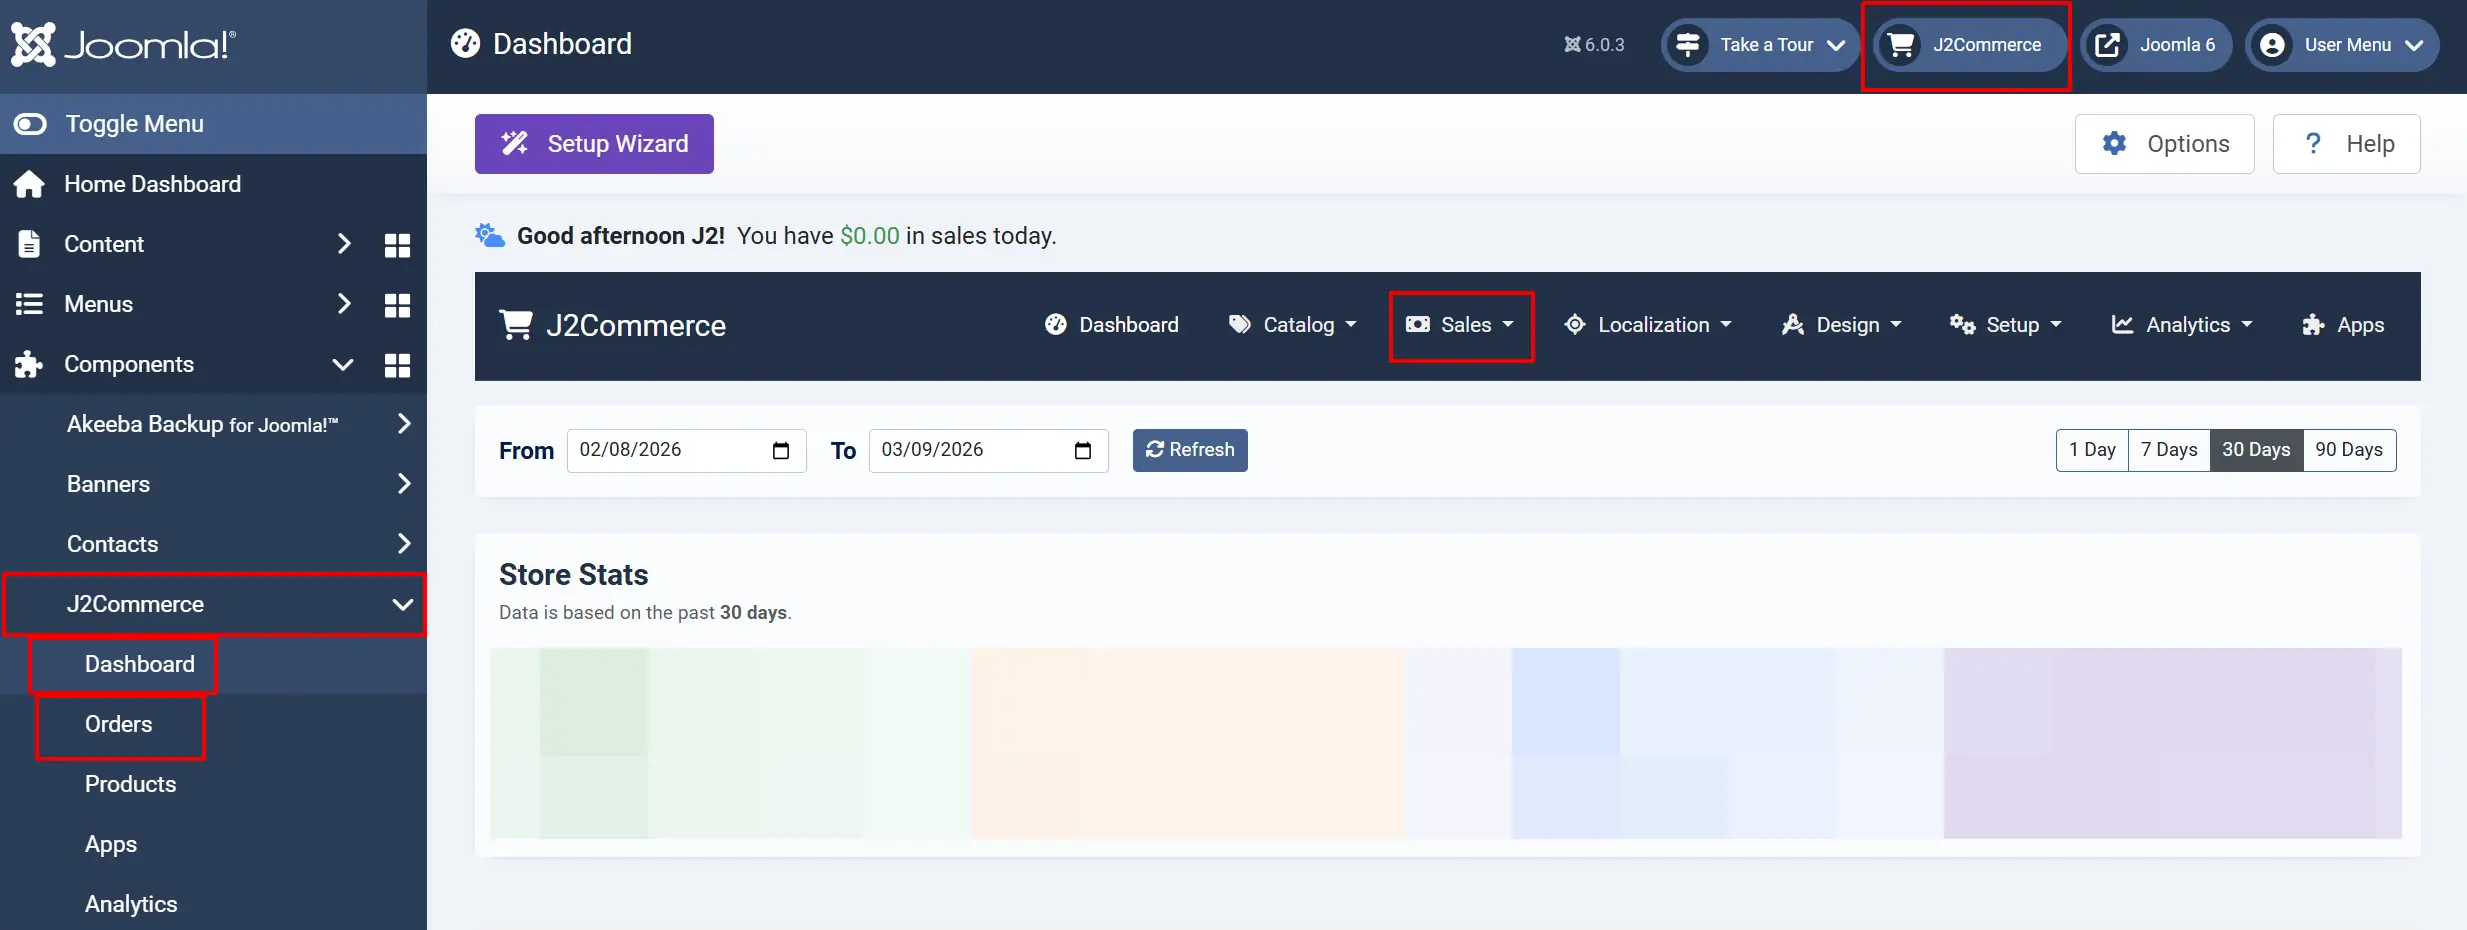Click the Options gear icon
The image size is (2467, 930).
[x=2114, y=144]
